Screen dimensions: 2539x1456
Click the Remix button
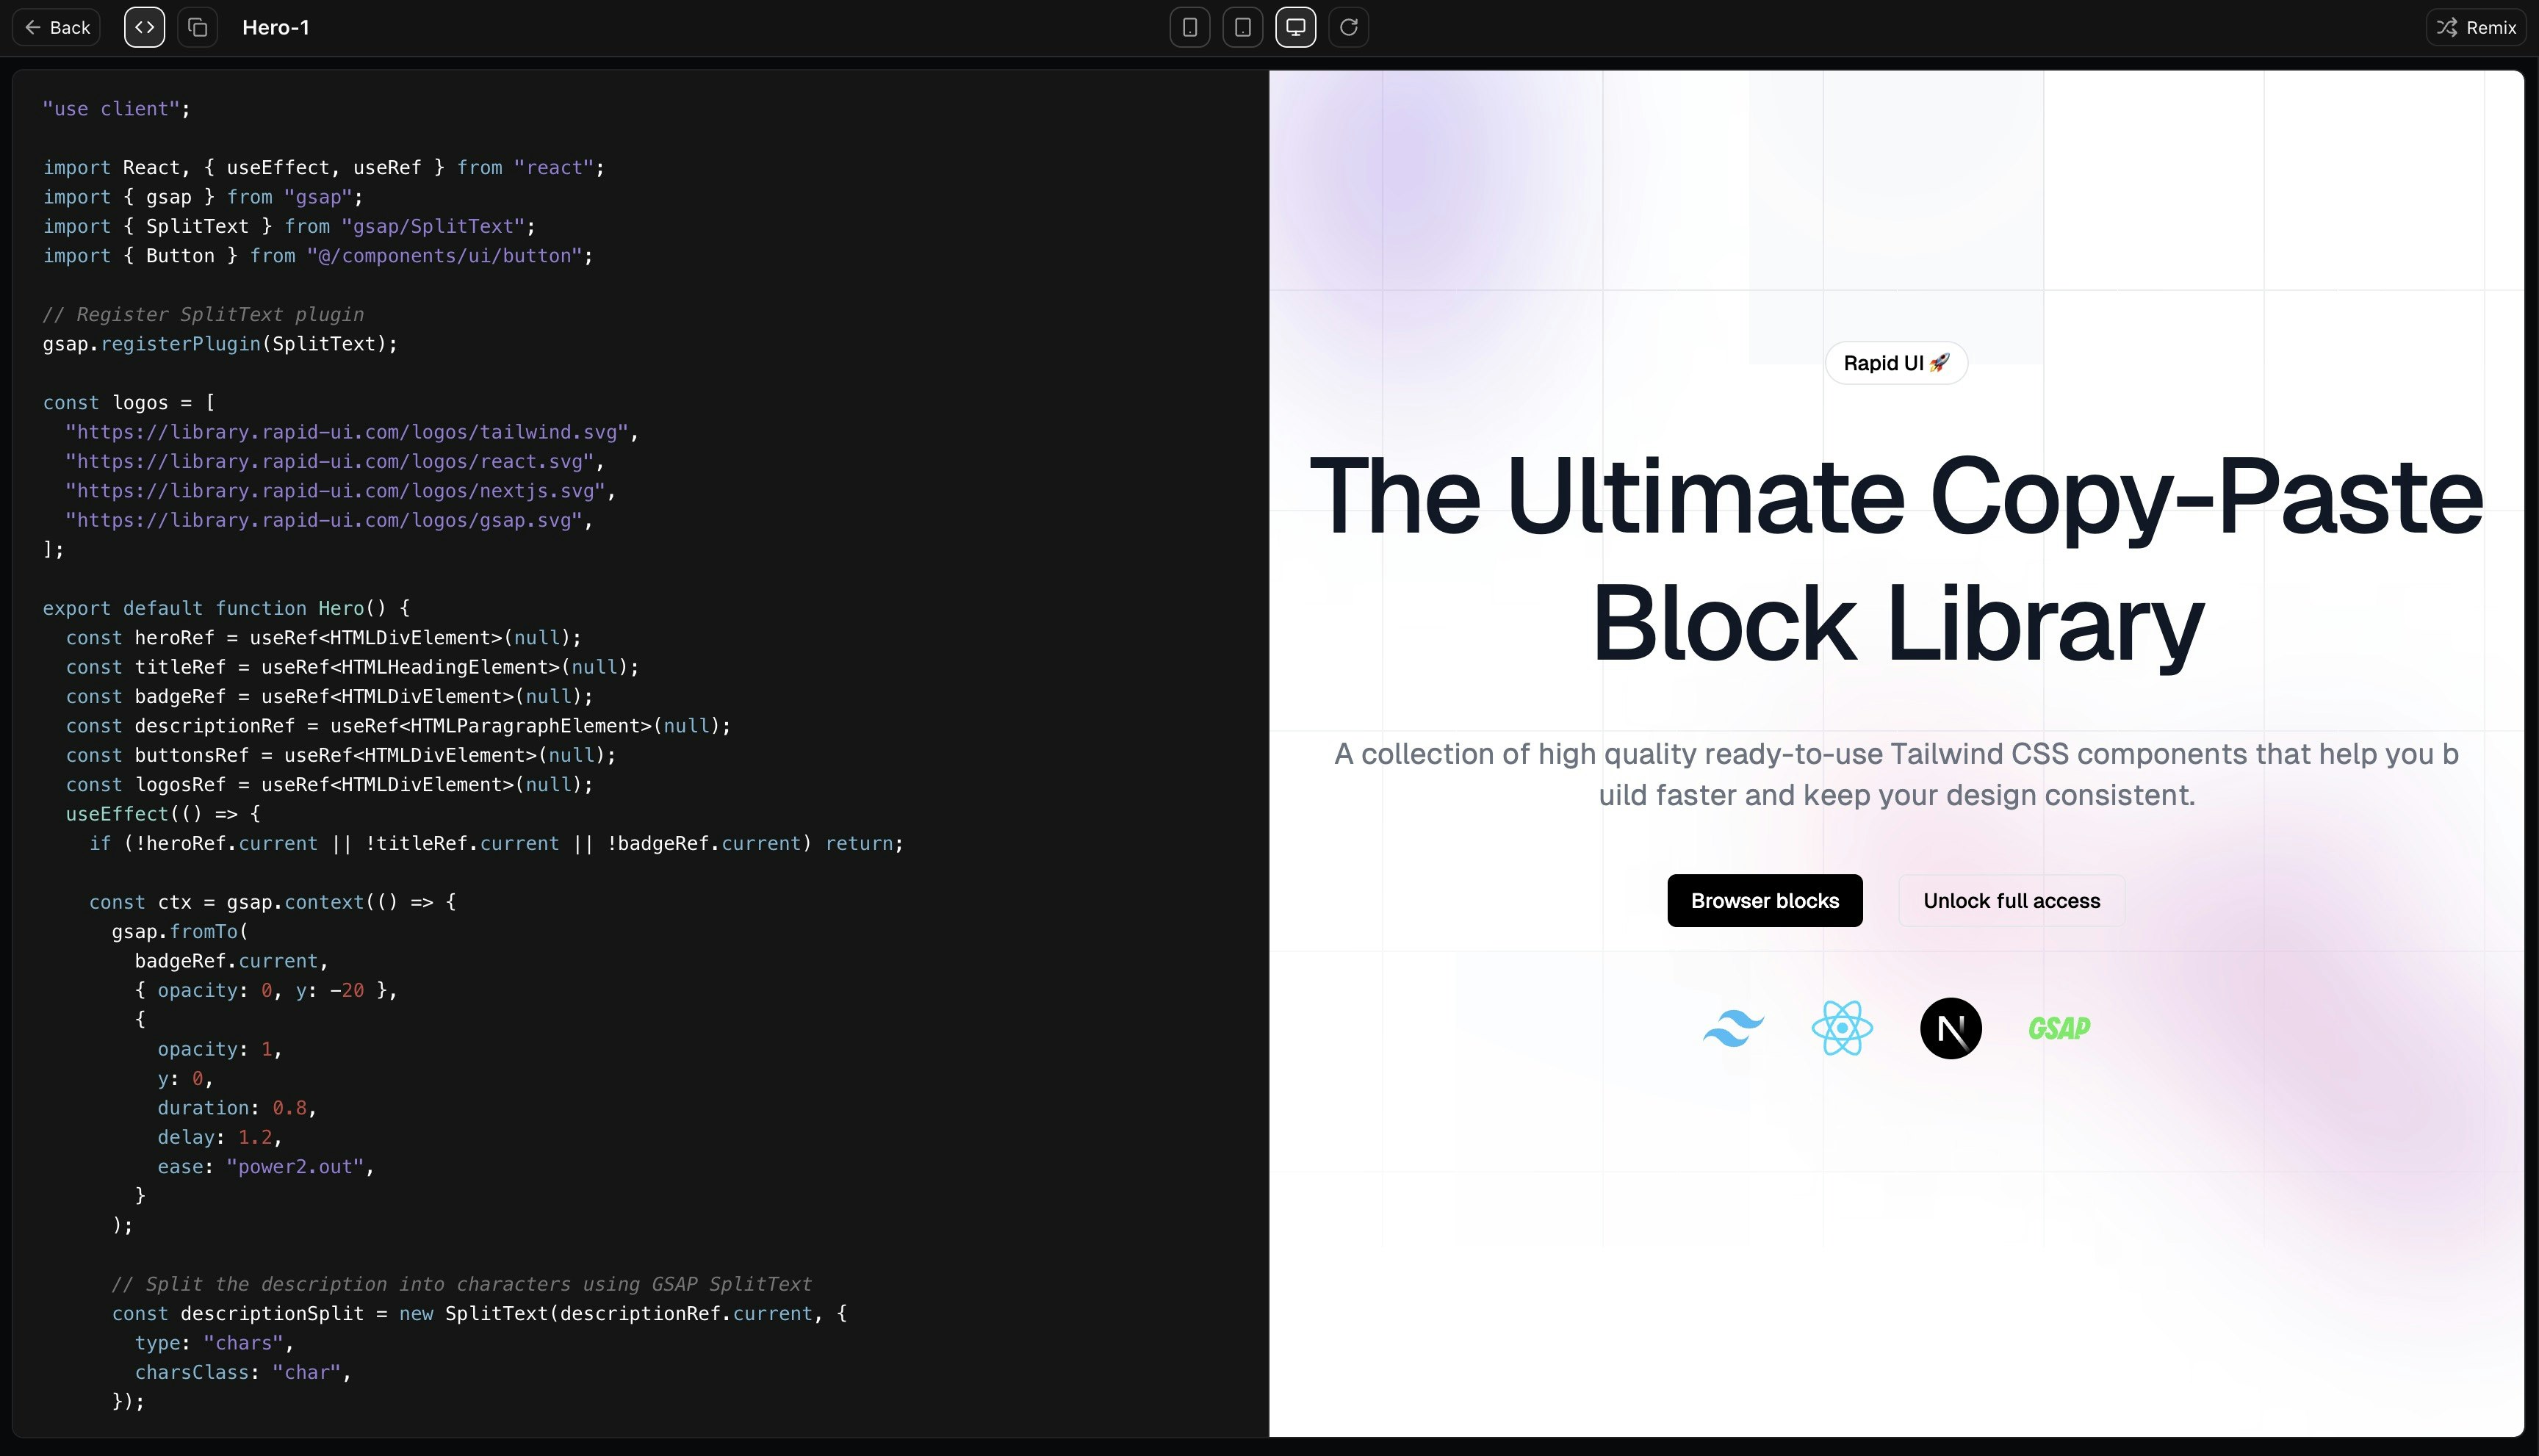(x=2476, y=27)
